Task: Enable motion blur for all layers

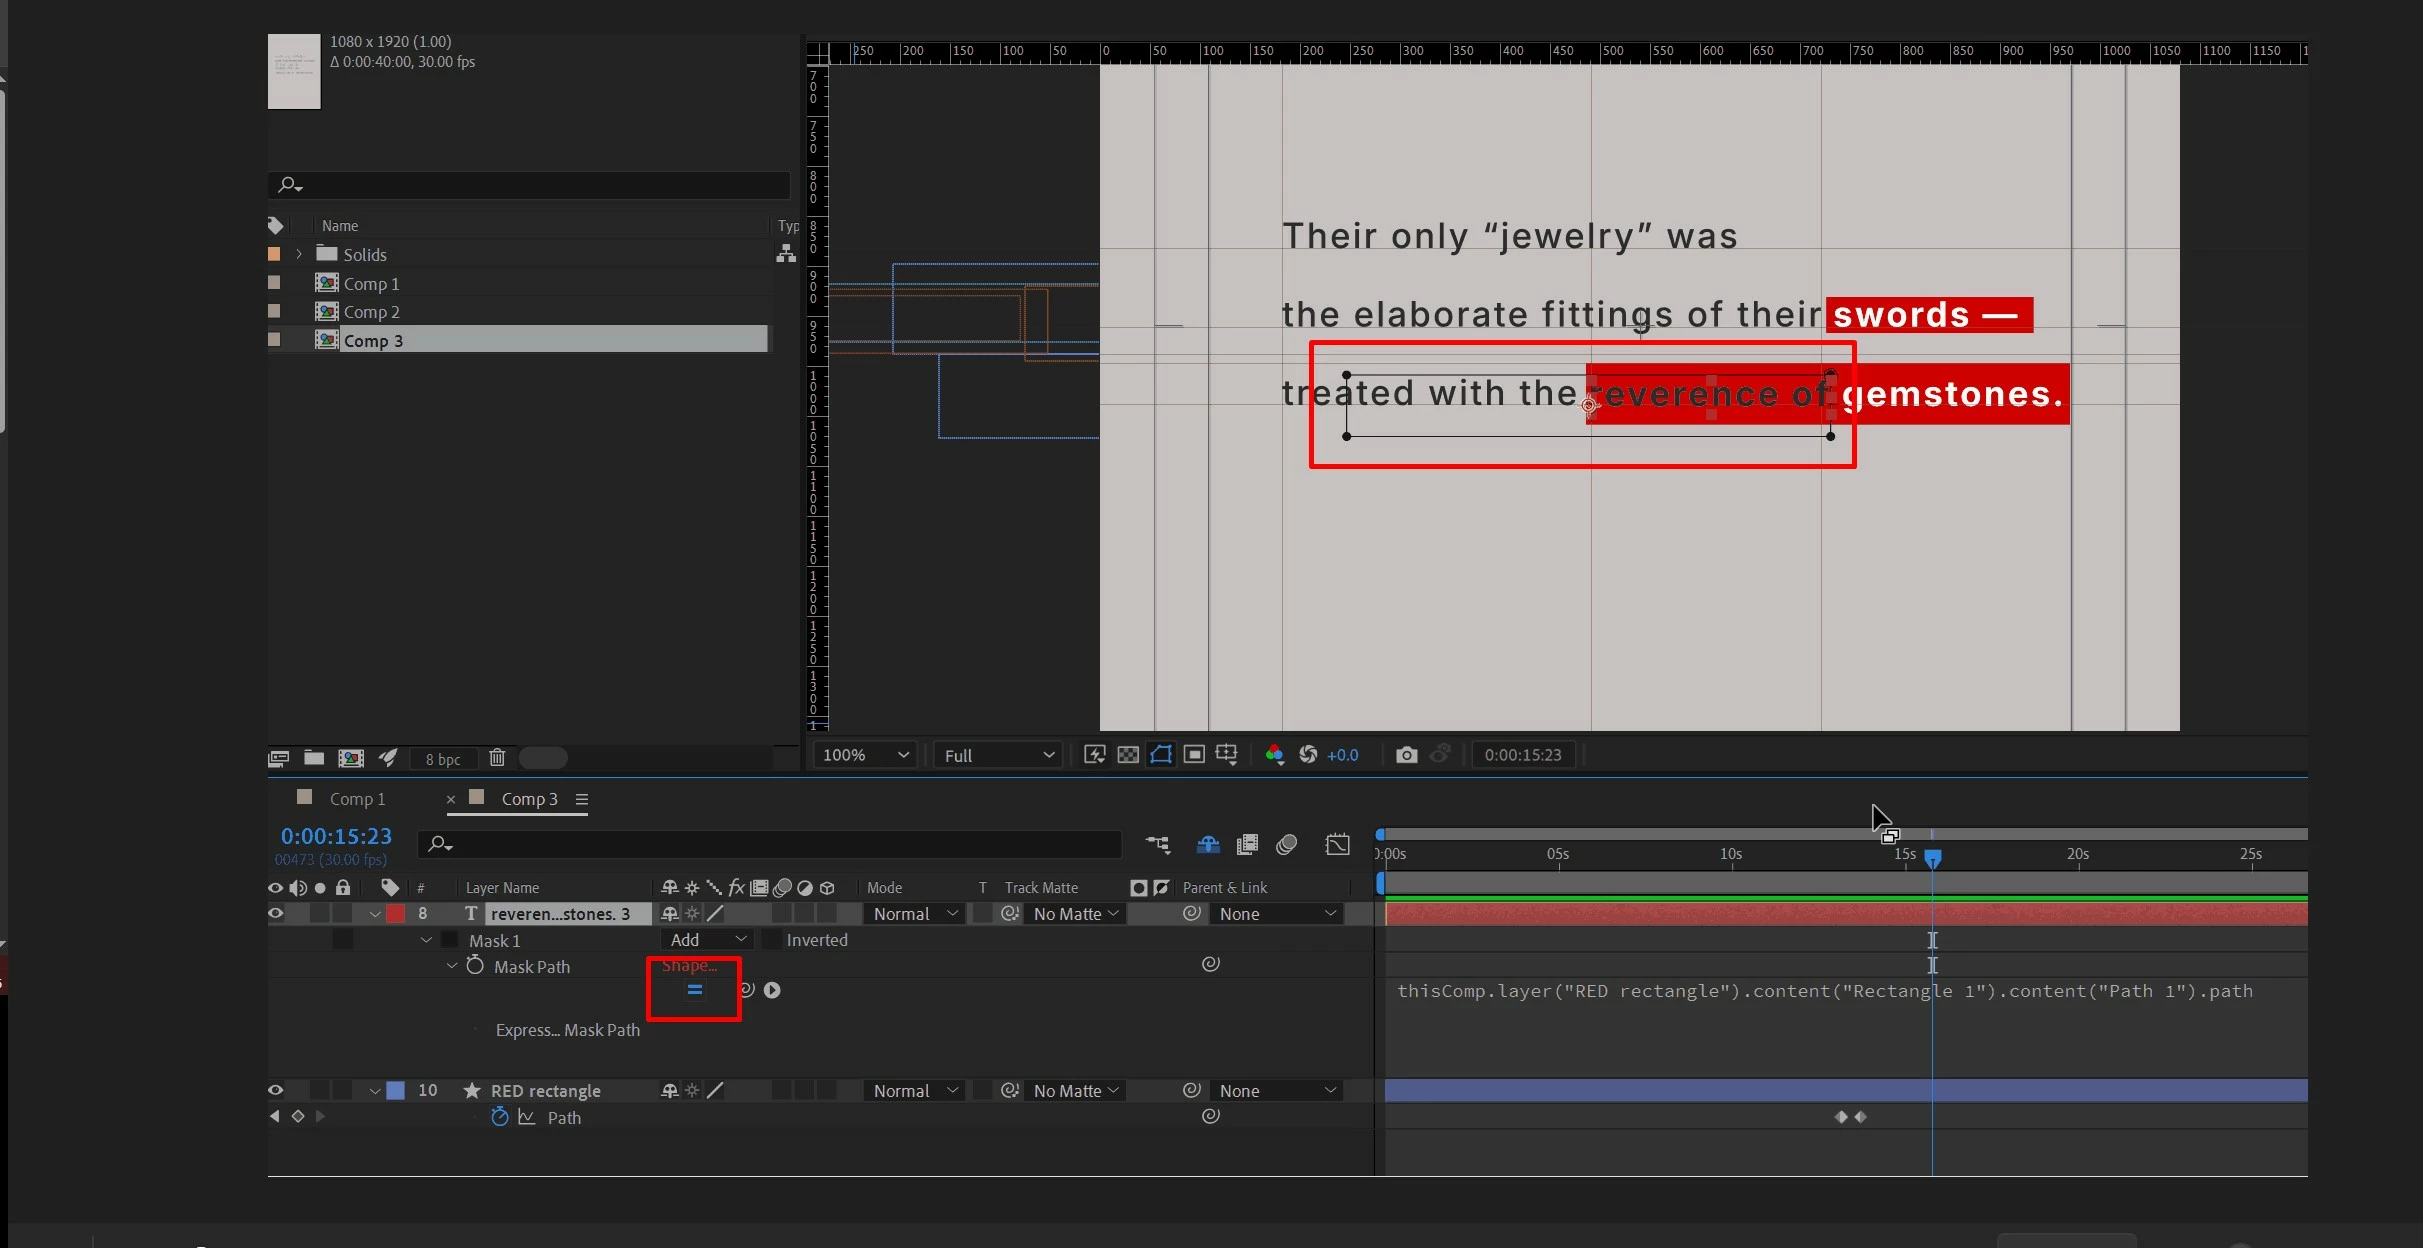Action: pyautogui.click(x=1287, y=845)
